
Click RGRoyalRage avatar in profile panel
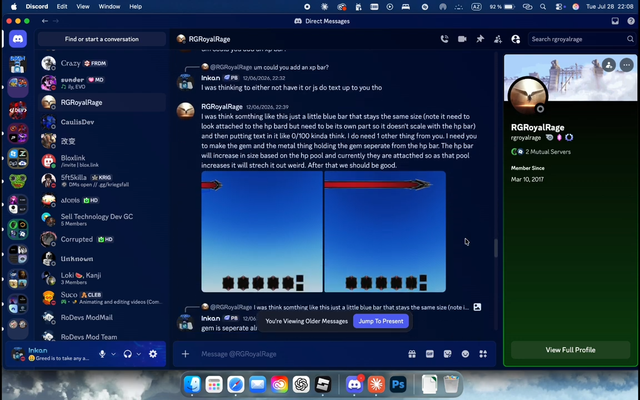(528, 96)
